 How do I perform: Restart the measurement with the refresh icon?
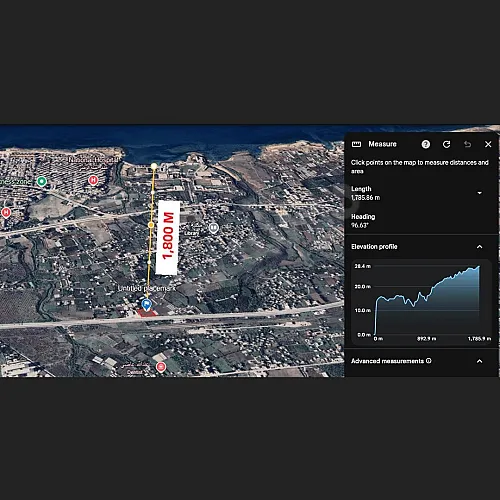pos(446,144)
